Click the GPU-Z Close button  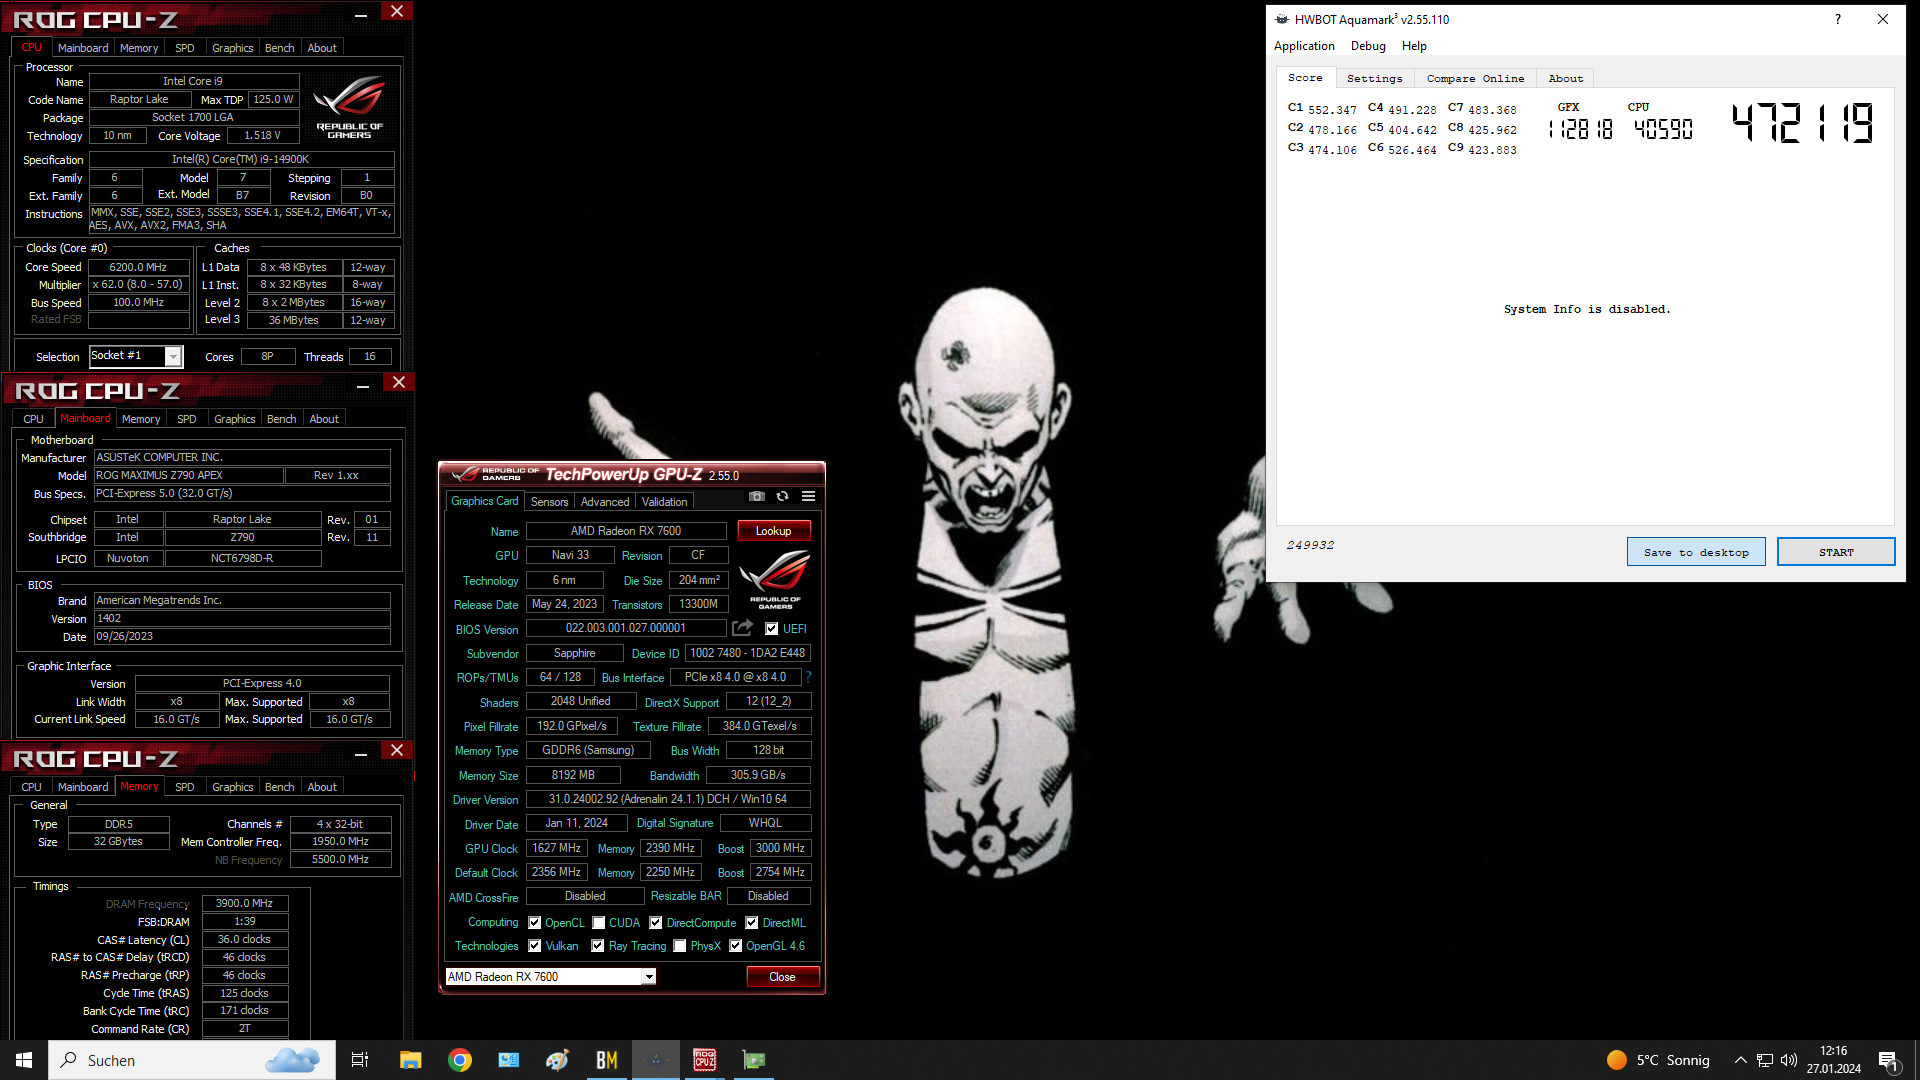tap(782, 977)
